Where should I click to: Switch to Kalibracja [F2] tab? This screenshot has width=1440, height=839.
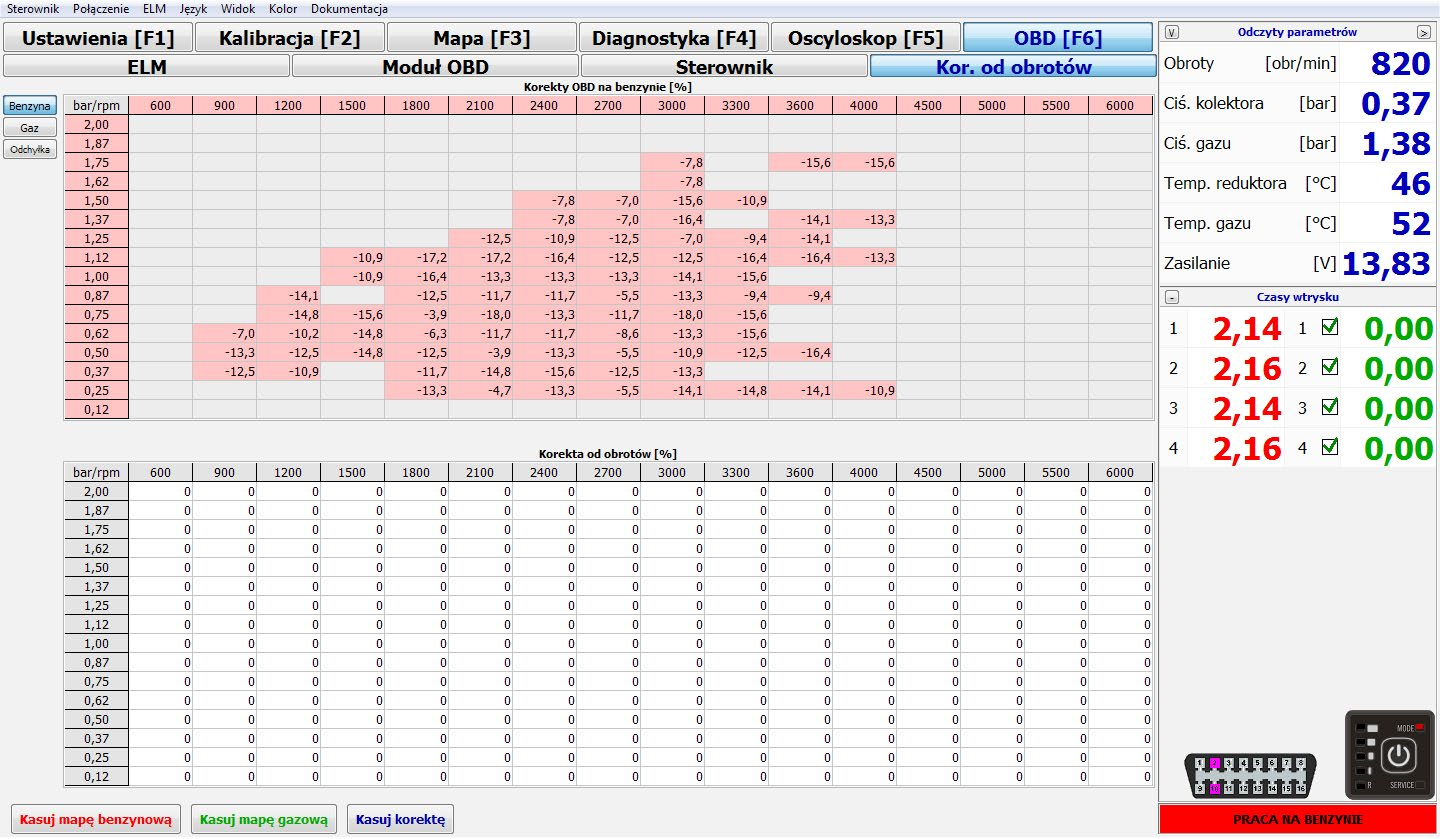[x=290, y=39]
